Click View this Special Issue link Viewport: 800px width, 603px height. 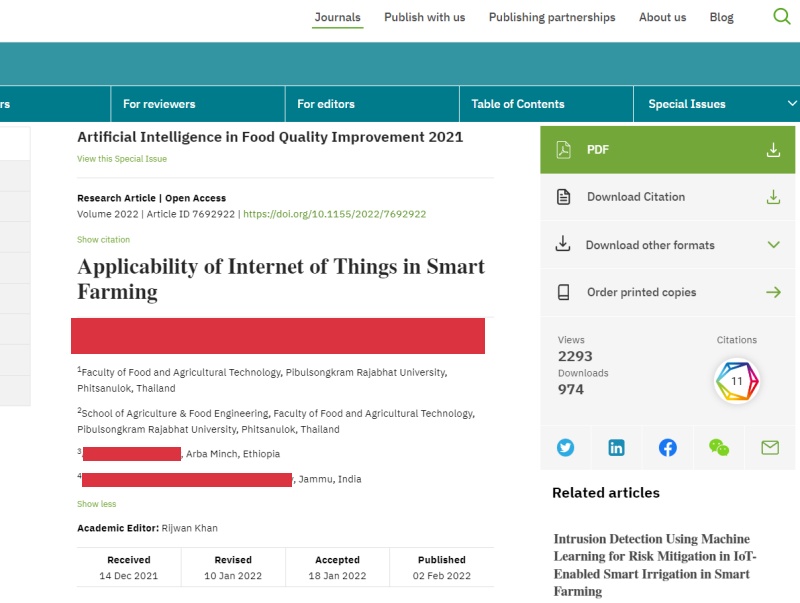[x=122, y=159]
